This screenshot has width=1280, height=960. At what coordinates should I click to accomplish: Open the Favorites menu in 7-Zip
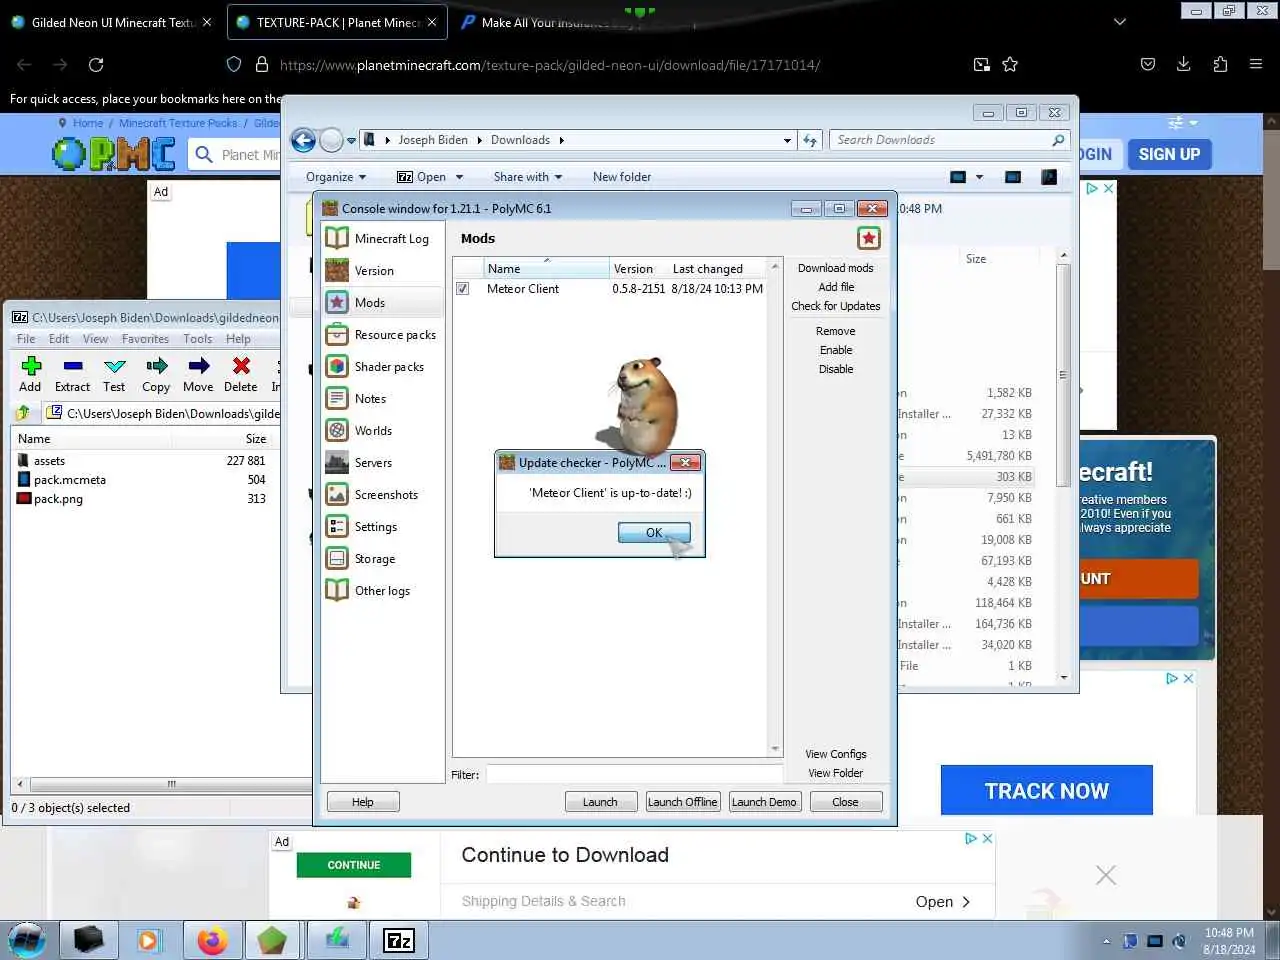tap(145, 339)
